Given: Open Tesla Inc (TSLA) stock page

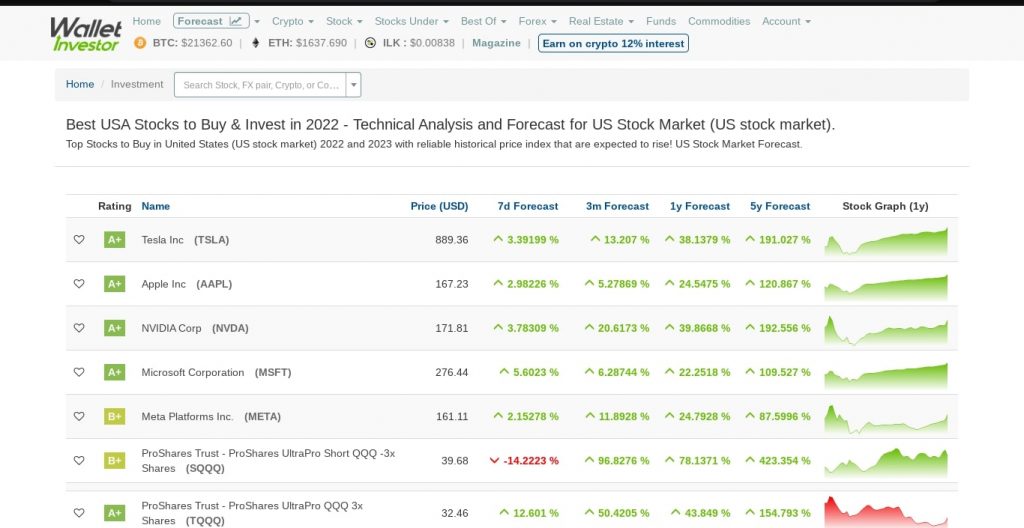Looking at the screenshot, I should click(x=185, y=240).
